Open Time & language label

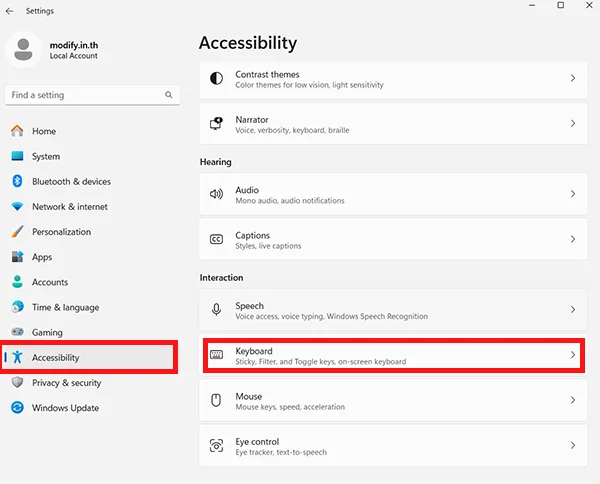click(x=66, y=308)
